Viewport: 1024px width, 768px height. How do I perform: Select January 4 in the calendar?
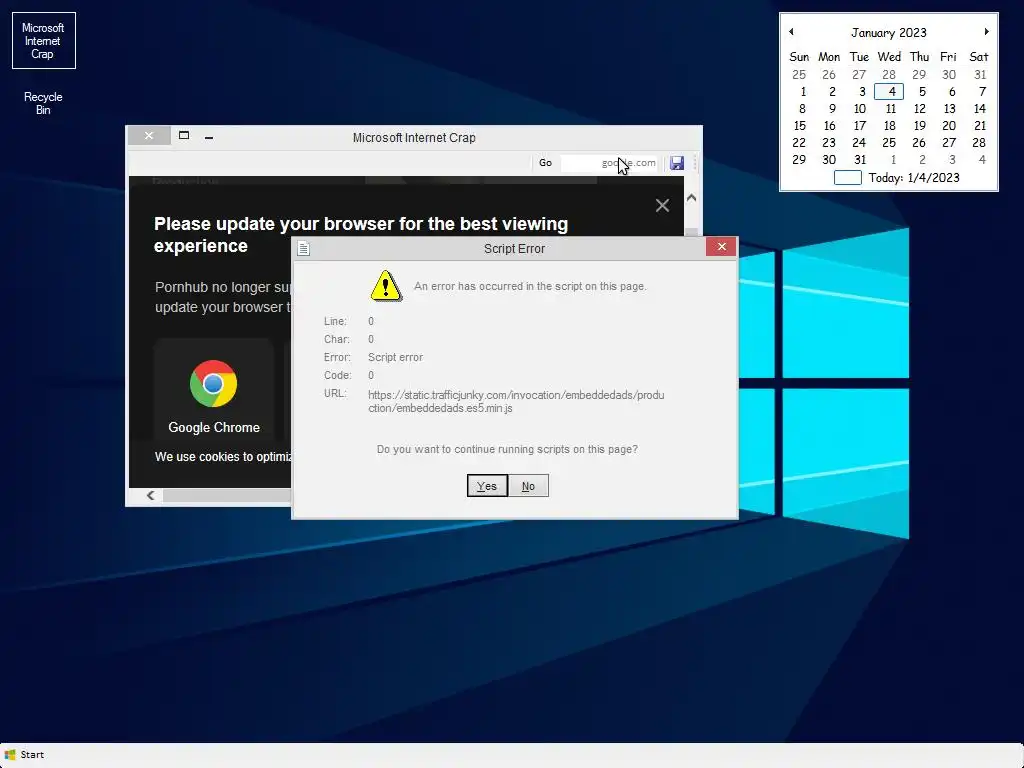[889, 91]
